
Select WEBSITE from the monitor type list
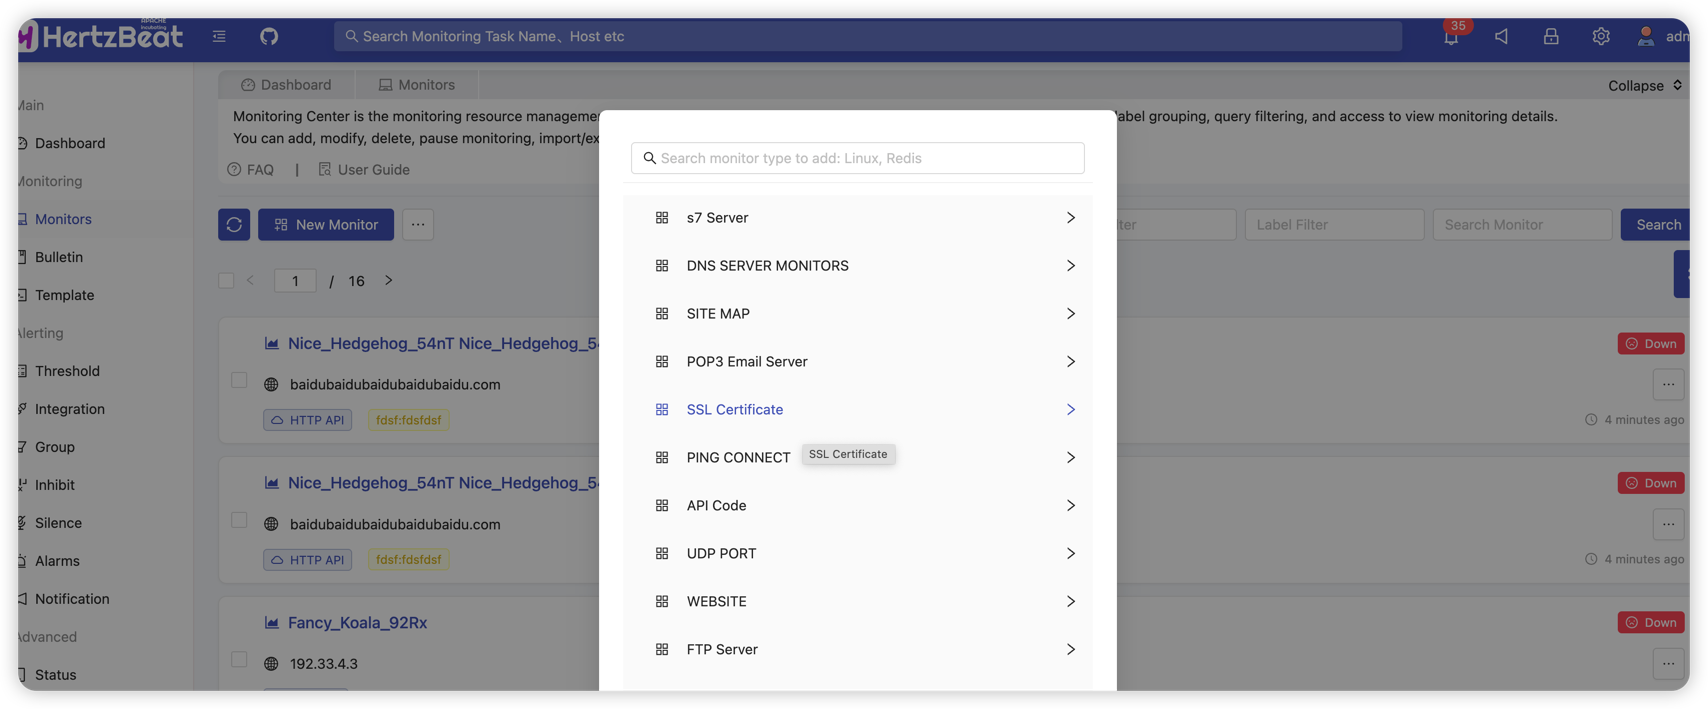pyautogui.click(x=717, y=602)
